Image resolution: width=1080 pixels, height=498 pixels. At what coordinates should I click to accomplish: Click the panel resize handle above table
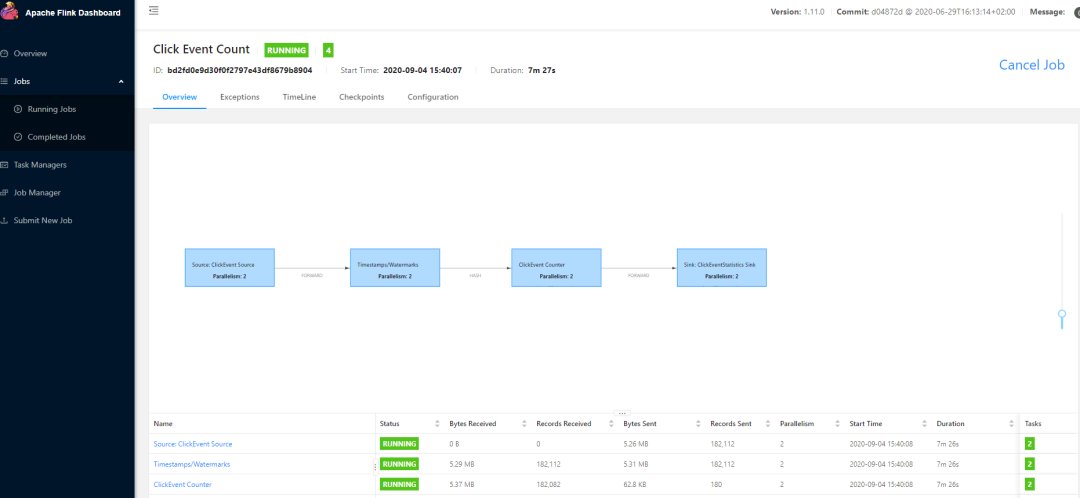621,413
